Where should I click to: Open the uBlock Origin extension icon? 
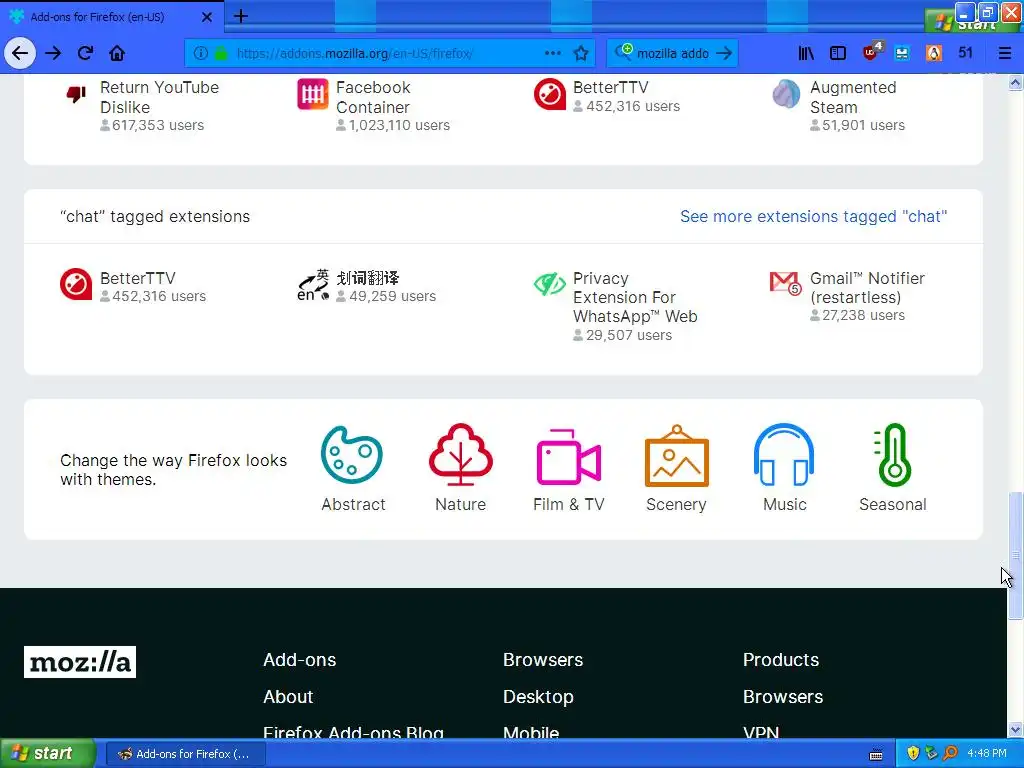click(872, 52)
